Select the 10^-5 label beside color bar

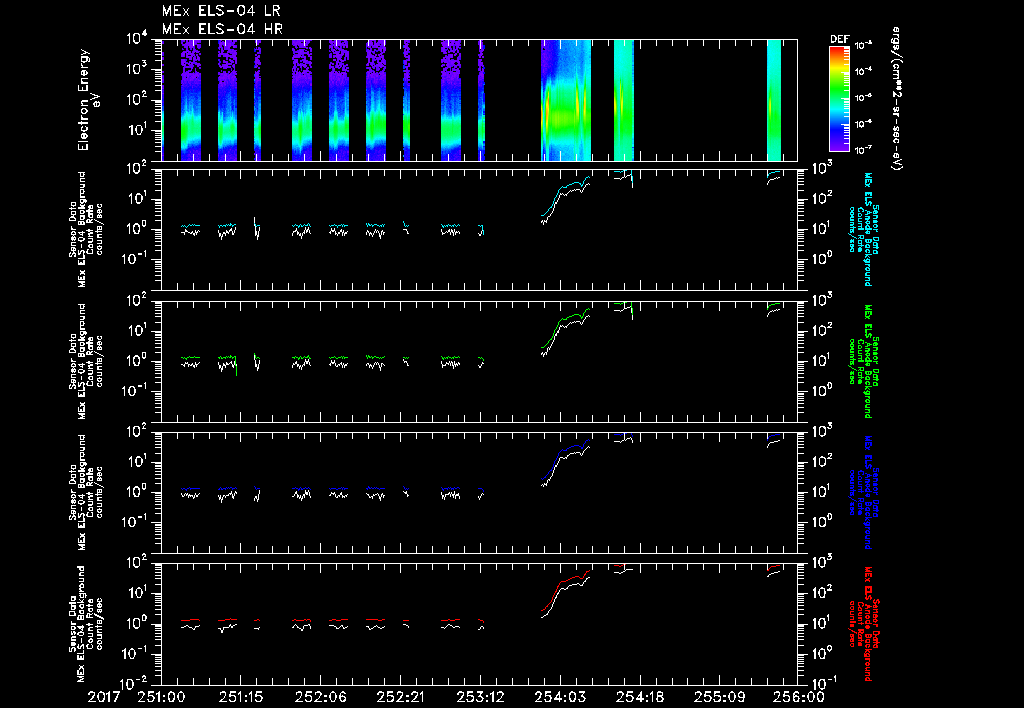(863, 97)
